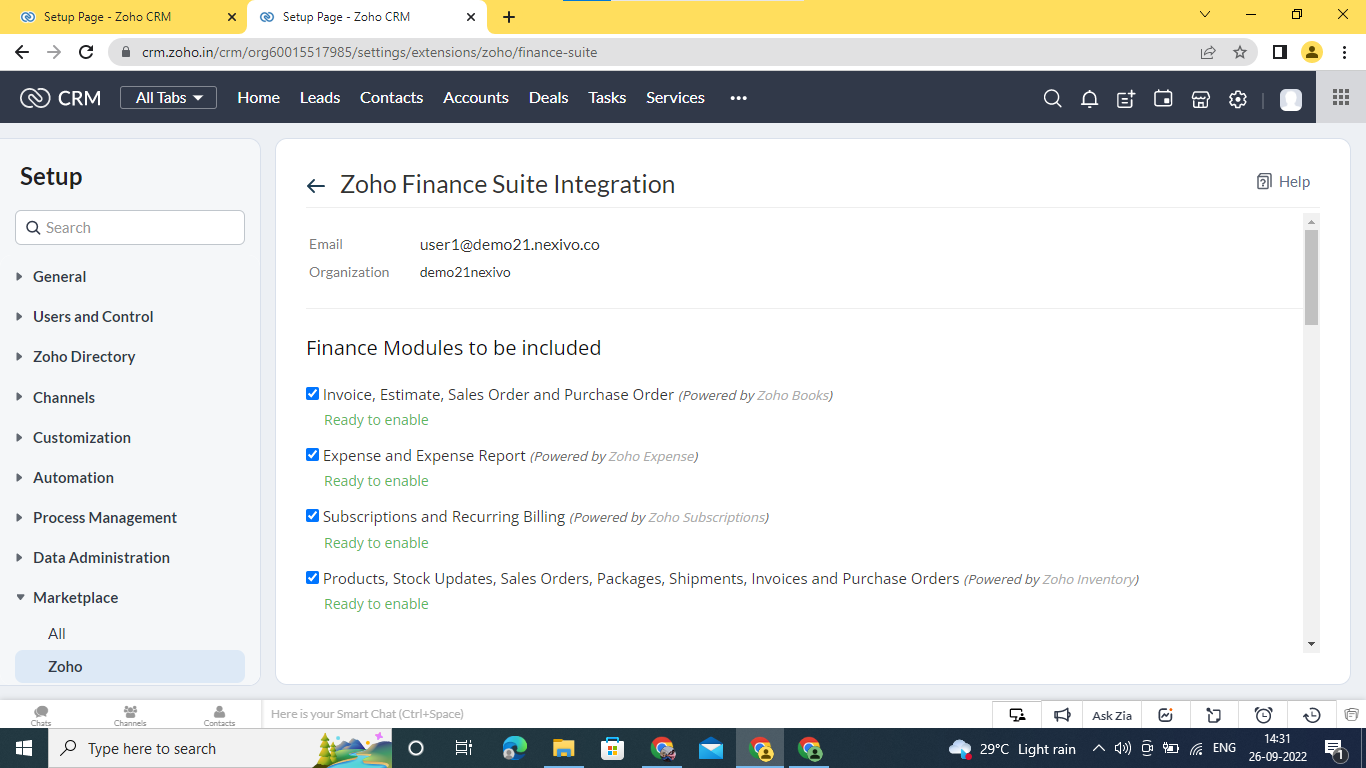Open the more modules ellipsis menu

coord(739,98)
